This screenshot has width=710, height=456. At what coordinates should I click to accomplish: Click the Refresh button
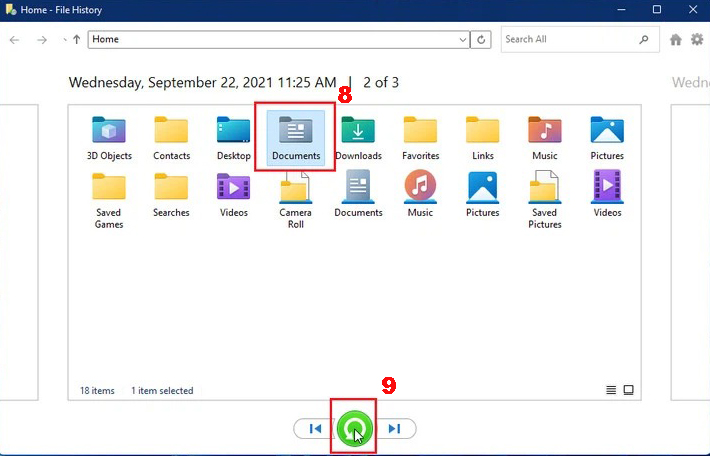[481, 40]
